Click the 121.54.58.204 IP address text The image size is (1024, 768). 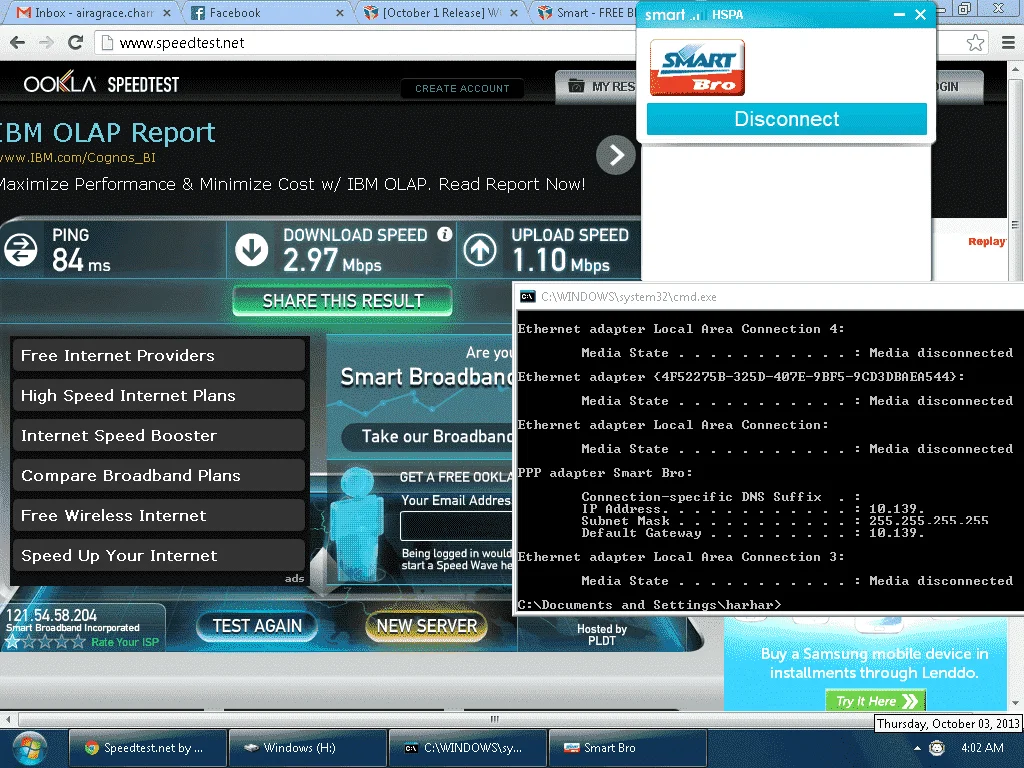pos(52,616)
